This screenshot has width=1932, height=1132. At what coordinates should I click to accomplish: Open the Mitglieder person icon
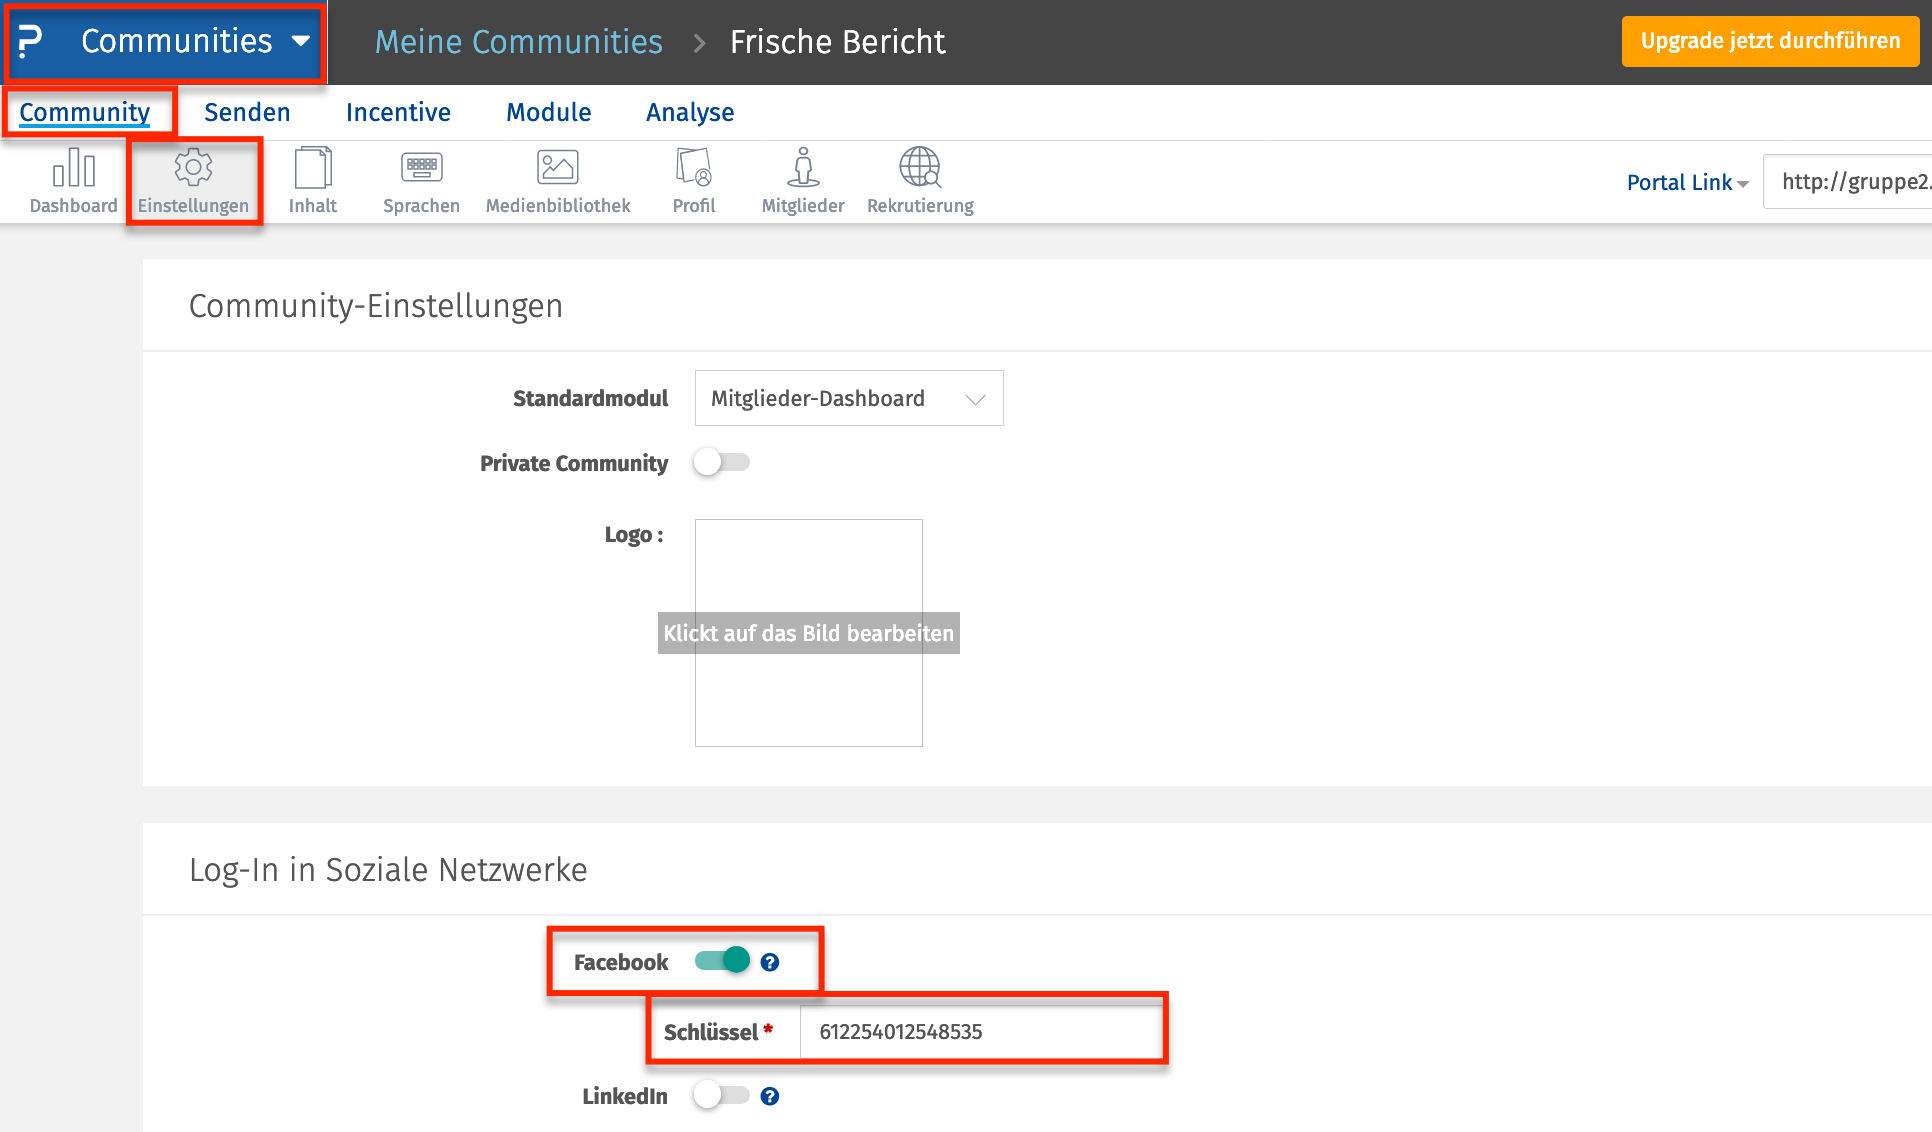(x=803, y=168)
